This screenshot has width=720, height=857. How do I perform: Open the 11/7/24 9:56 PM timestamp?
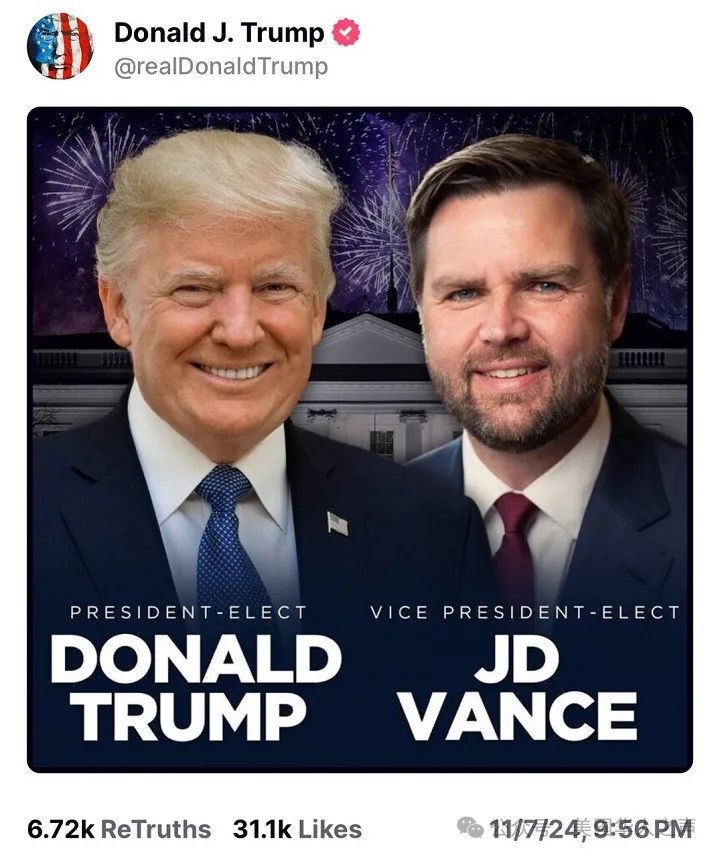[590, 829]
